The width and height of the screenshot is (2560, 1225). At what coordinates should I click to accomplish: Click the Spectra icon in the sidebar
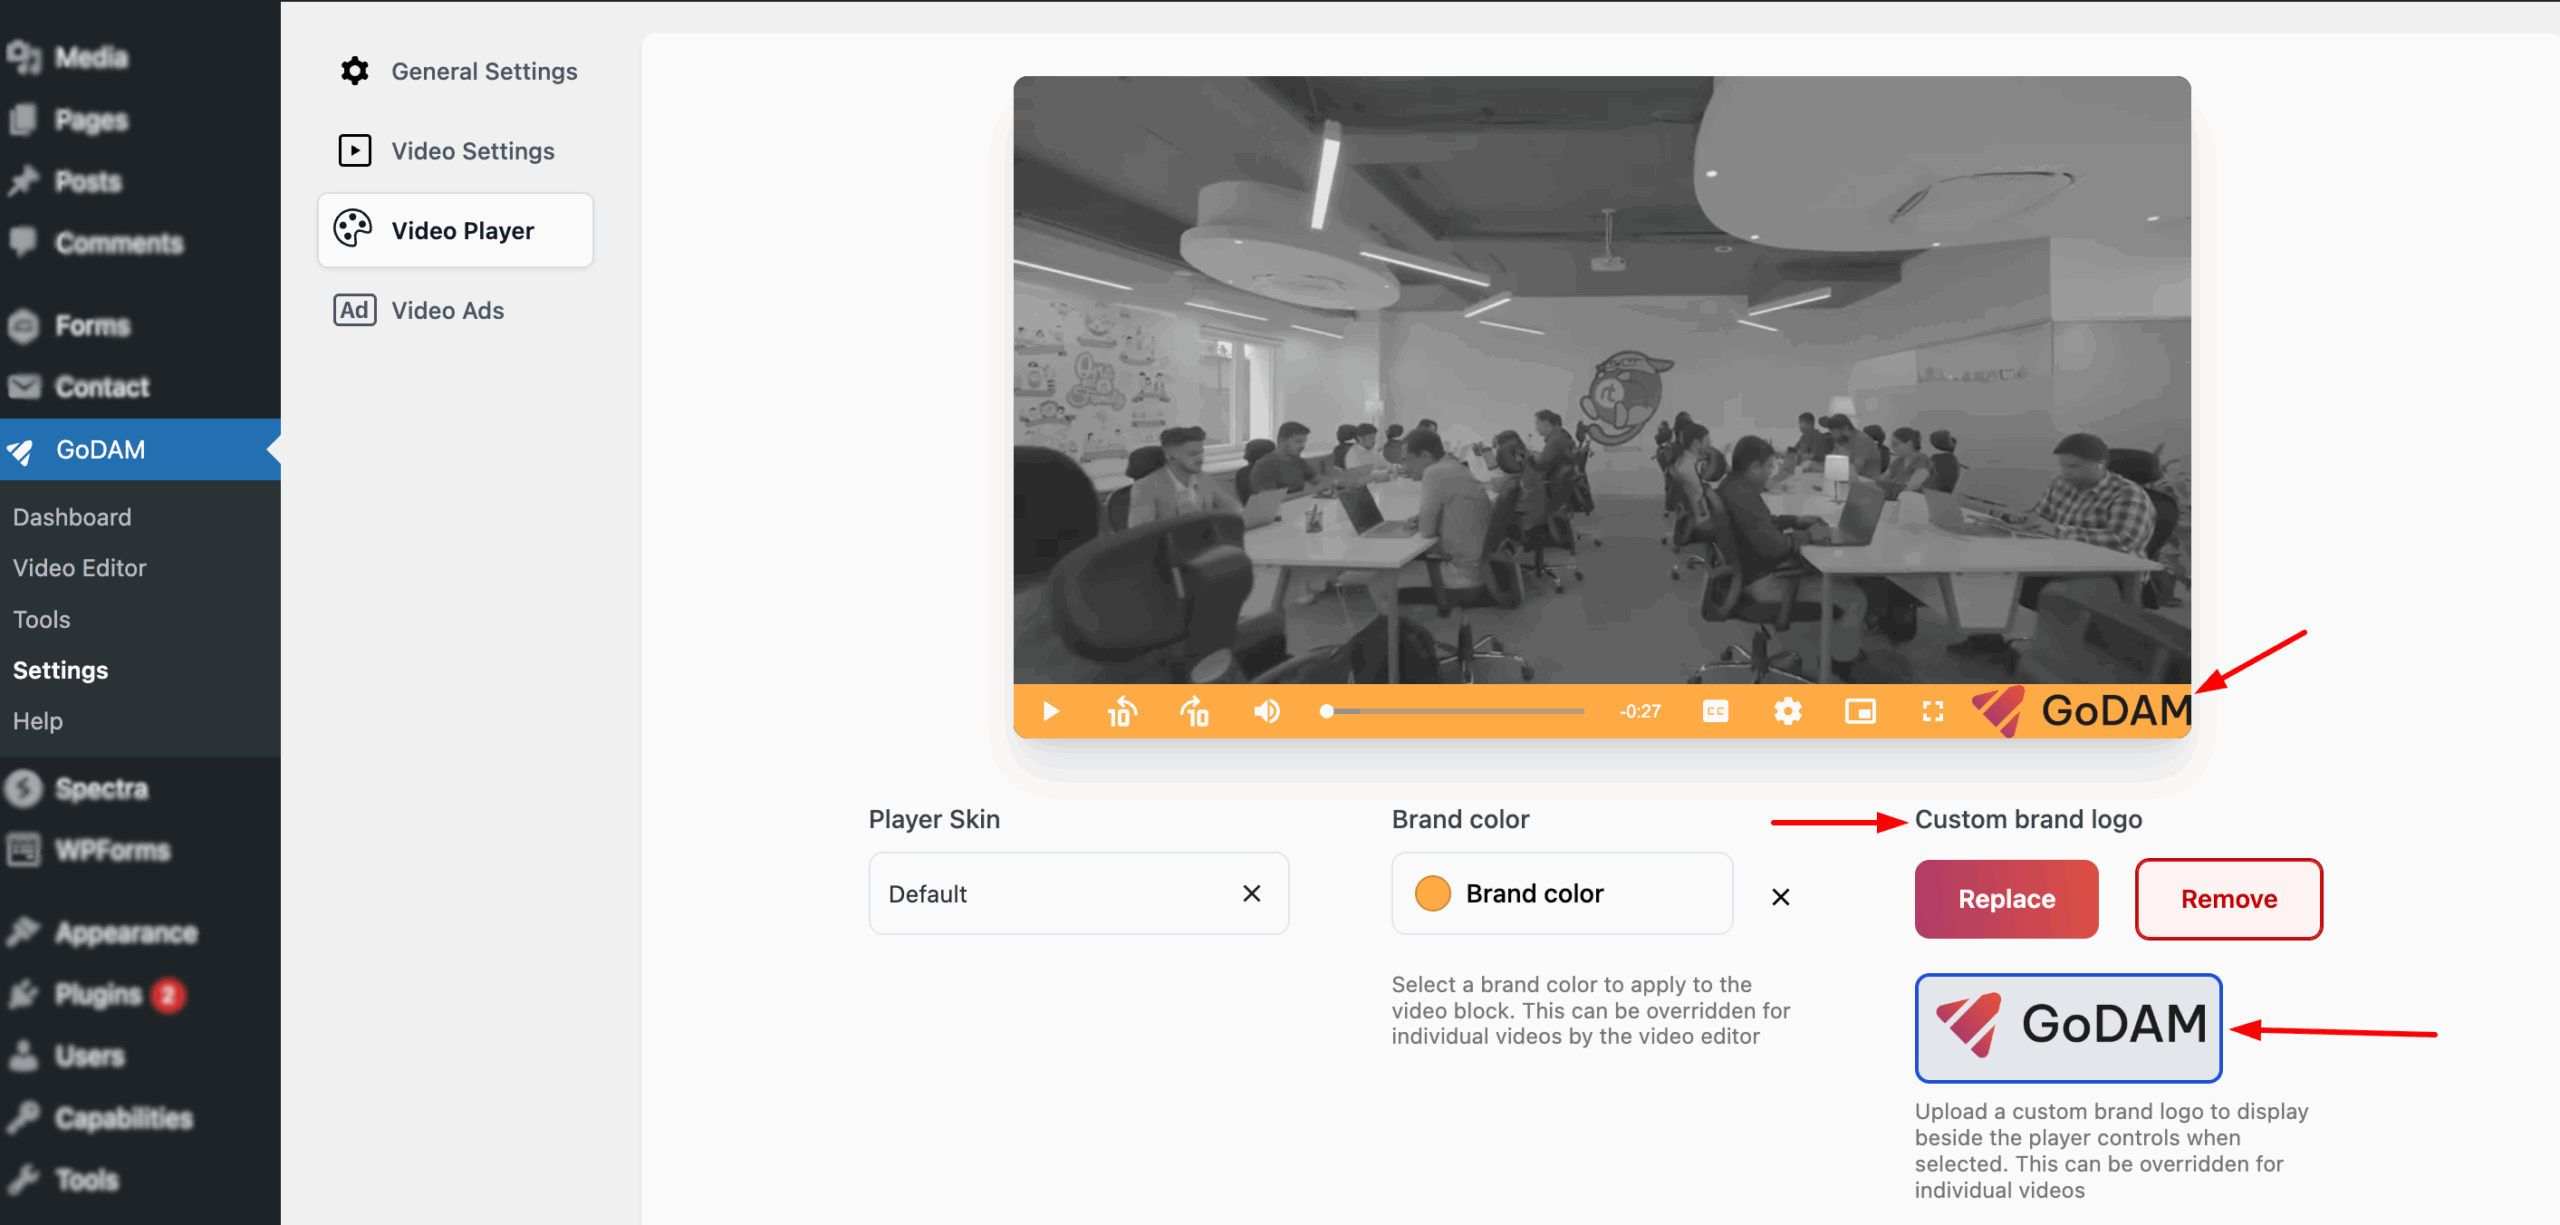coord(24,788)
